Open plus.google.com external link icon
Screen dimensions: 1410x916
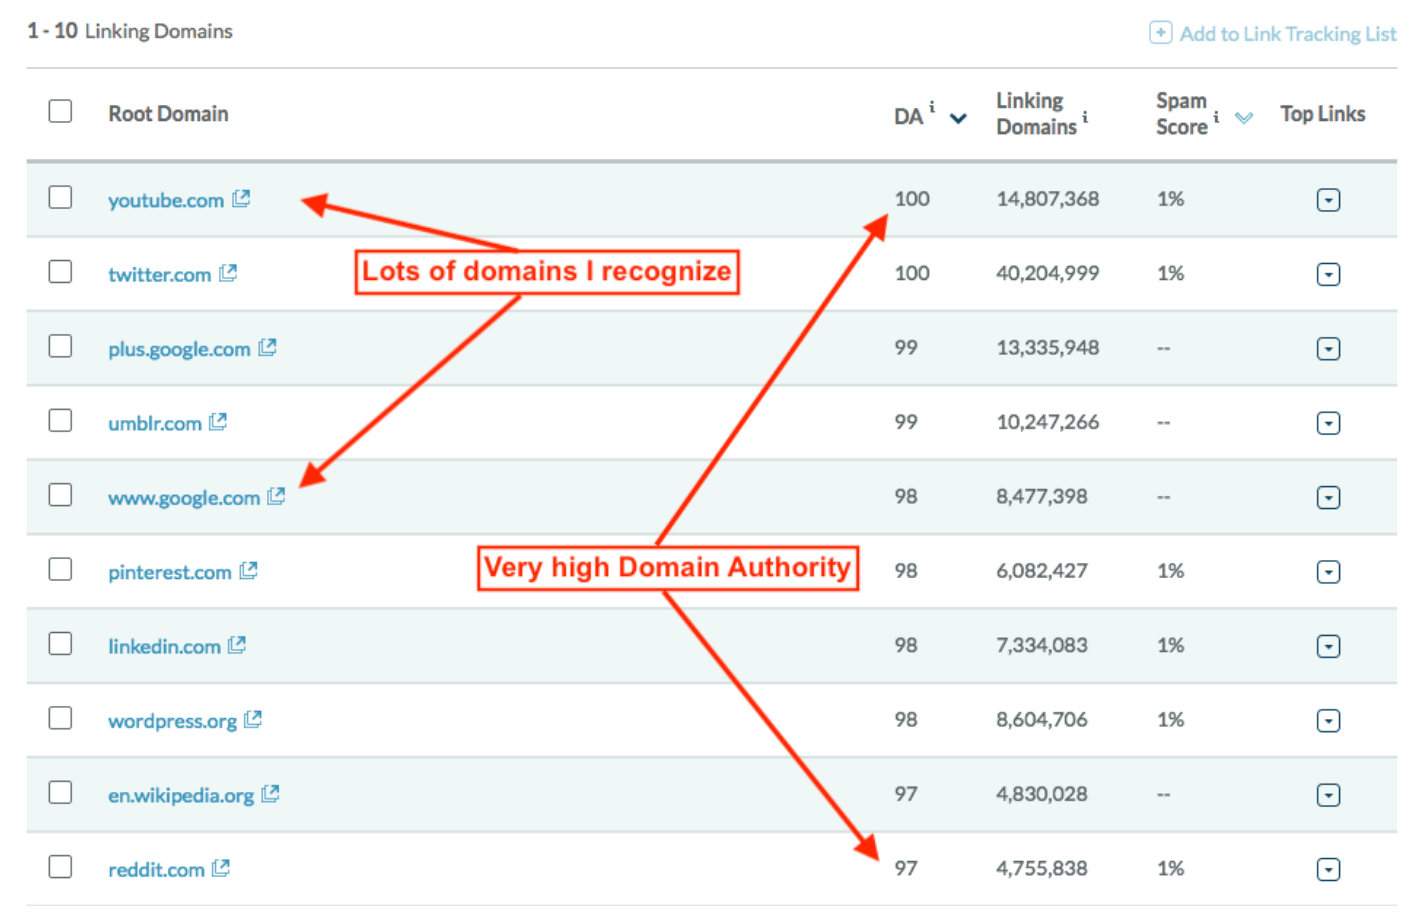[267, 347]
